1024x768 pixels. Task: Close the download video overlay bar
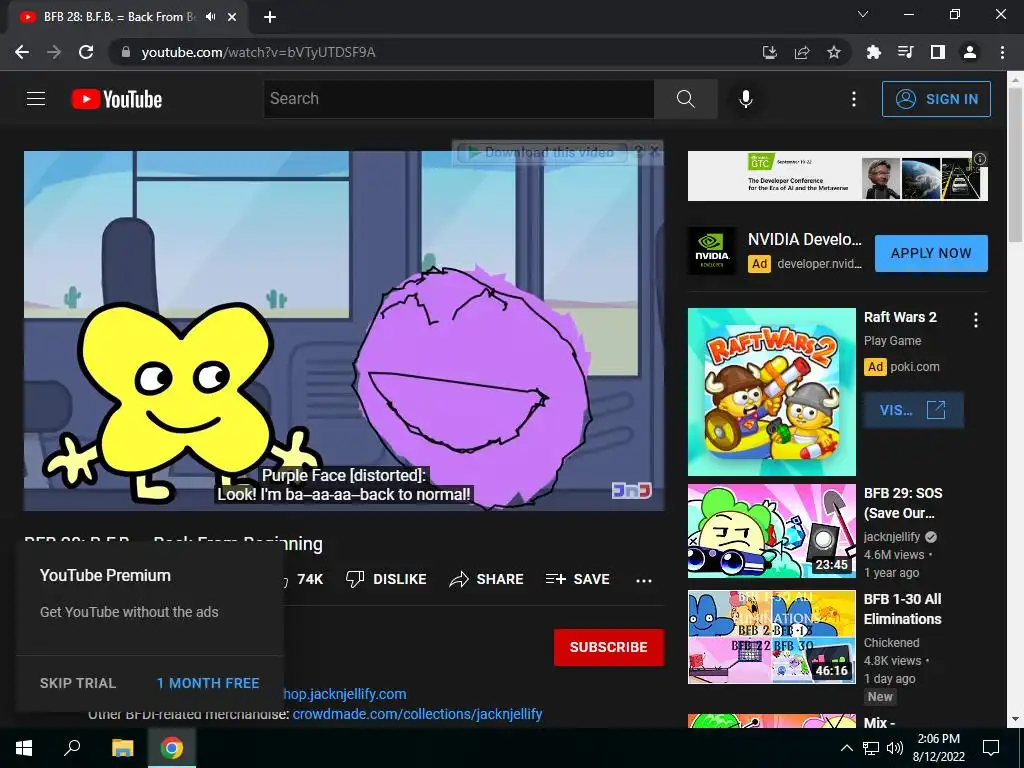[654, 152]
